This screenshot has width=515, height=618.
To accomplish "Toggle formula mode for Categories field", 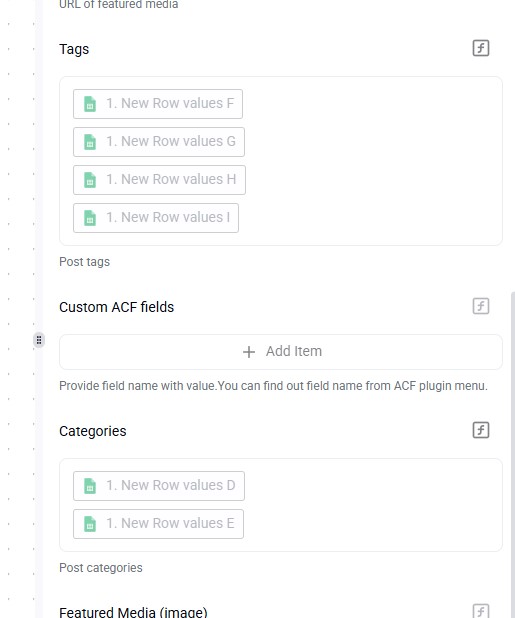I will 481,430.
